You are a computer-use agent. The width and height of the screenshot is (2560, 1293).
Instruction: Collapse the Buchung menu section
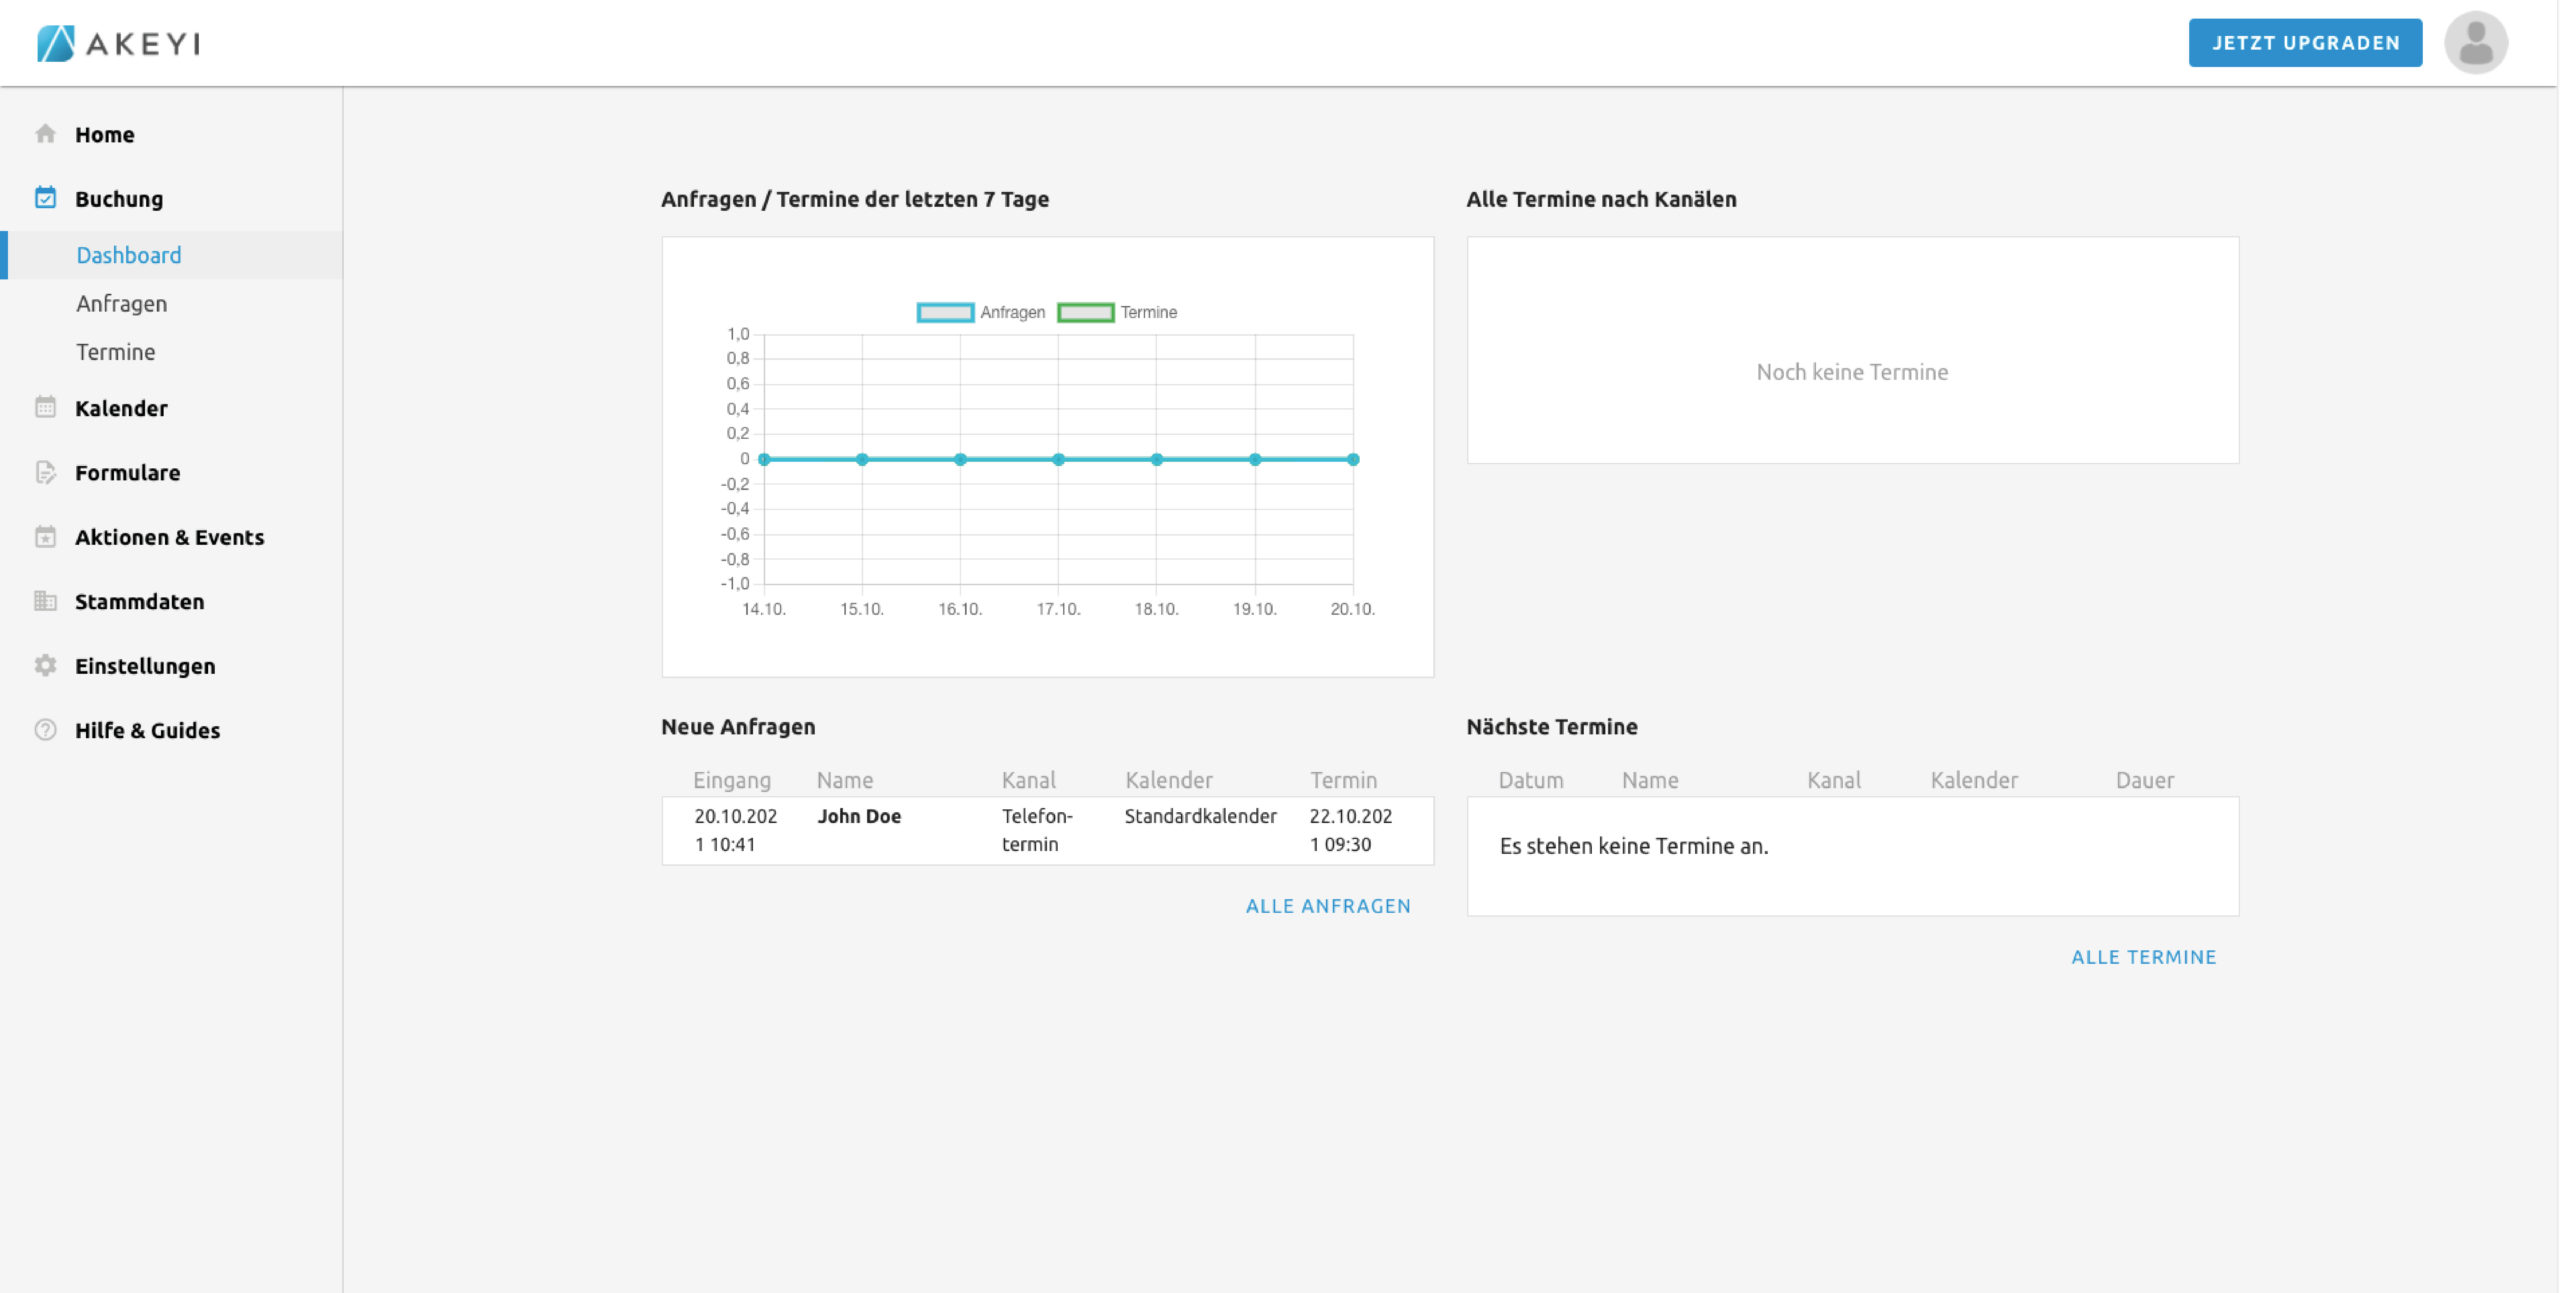coord(119,199)
